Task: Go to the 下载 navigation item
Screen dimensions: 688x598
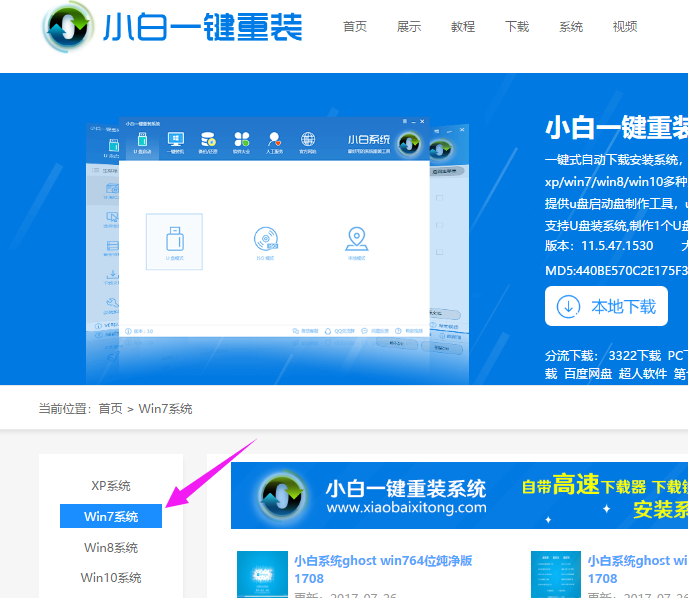Action: point(517,27)
